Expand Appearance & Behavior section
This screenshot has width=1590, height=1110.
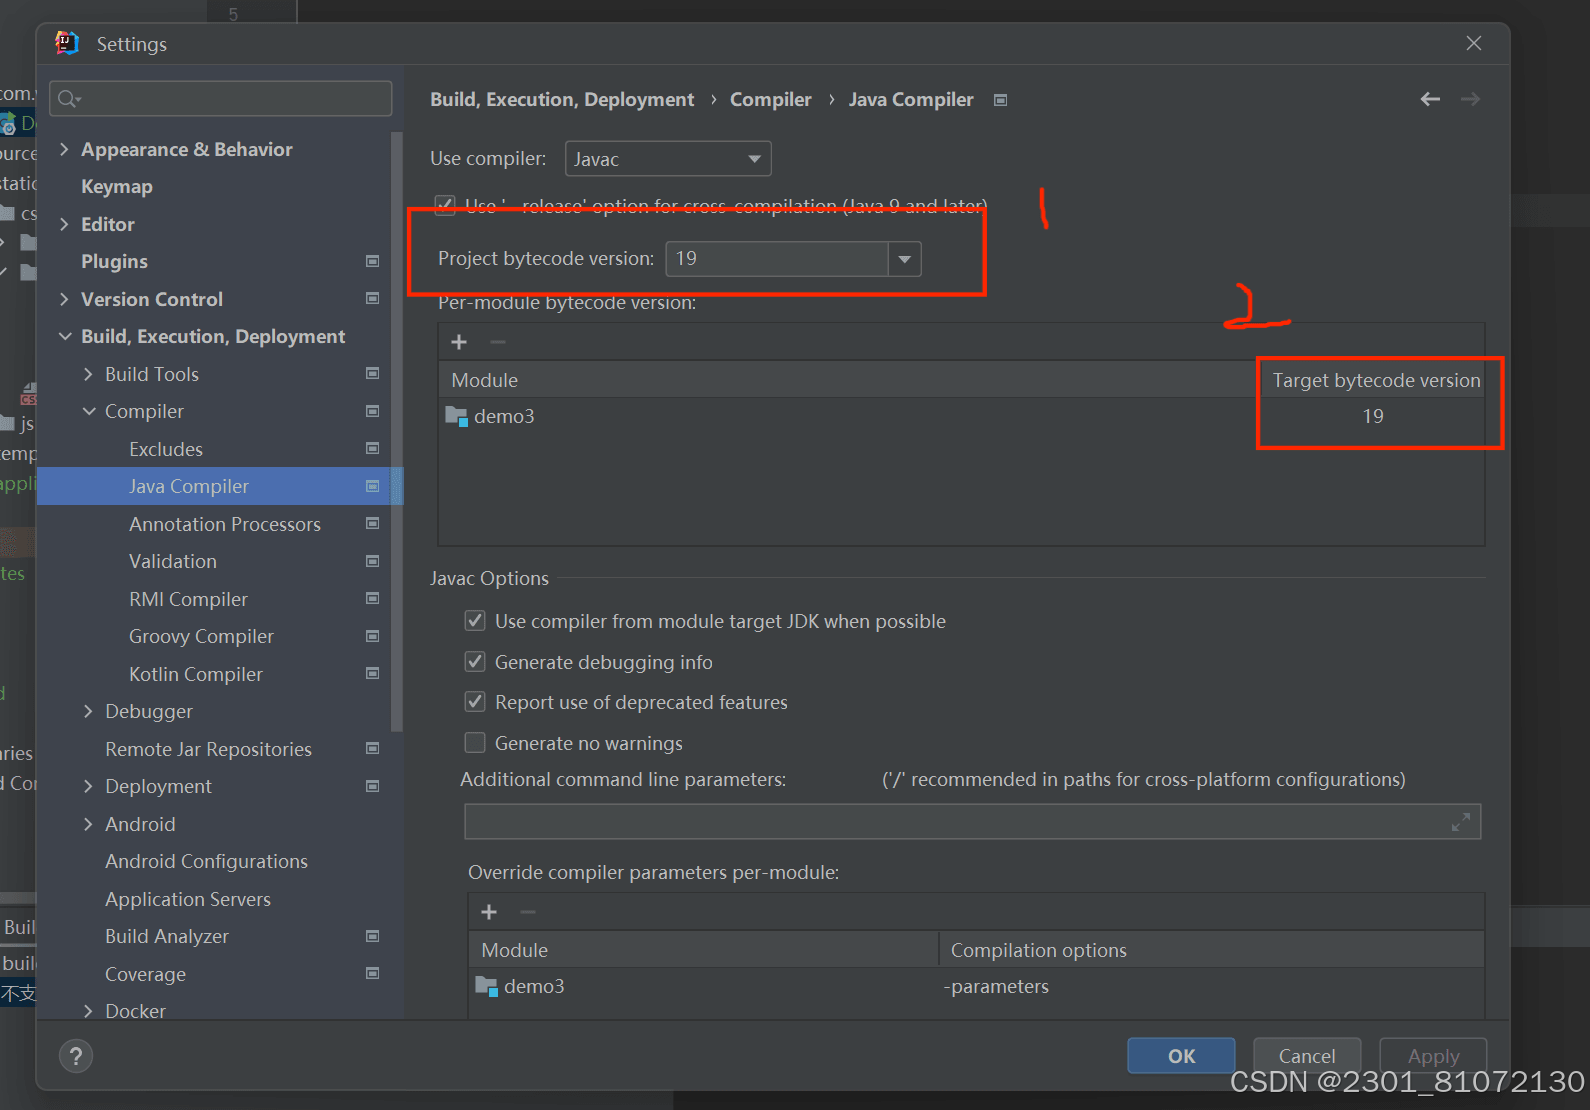click(64, 149)
